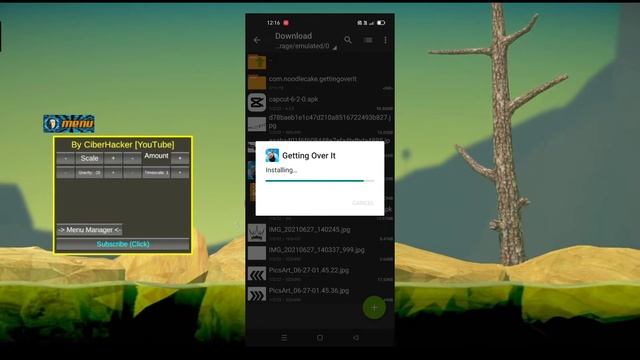The height and width of the screenshot is (360, 640).
Task: Decrease Amount with the minus button
Action: click(x=132, y=158)
